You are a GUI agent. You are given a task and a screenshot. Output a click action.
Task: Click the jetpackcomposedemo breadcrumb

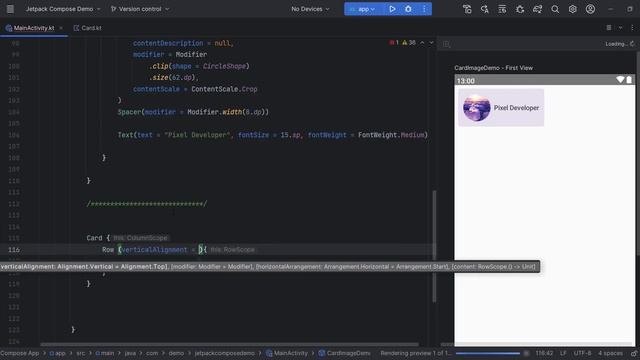[x=224, y=353]
